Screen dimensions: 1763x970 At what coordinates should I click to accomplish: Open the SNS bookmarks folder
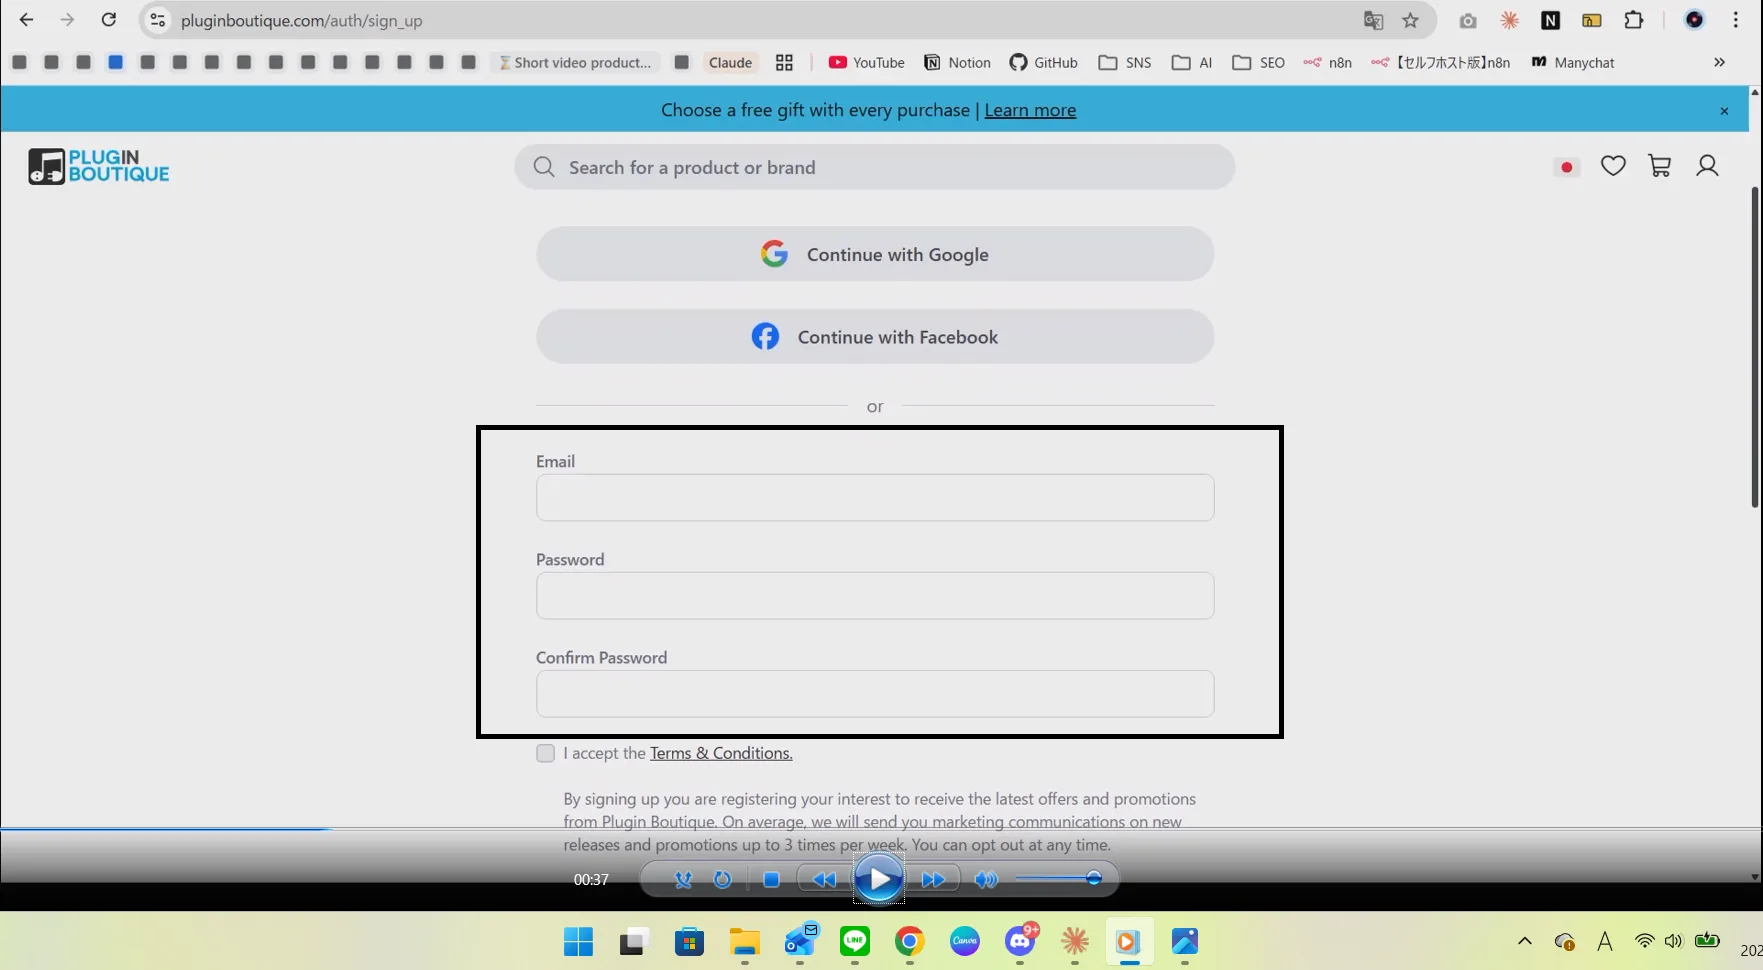[1124, 62]
